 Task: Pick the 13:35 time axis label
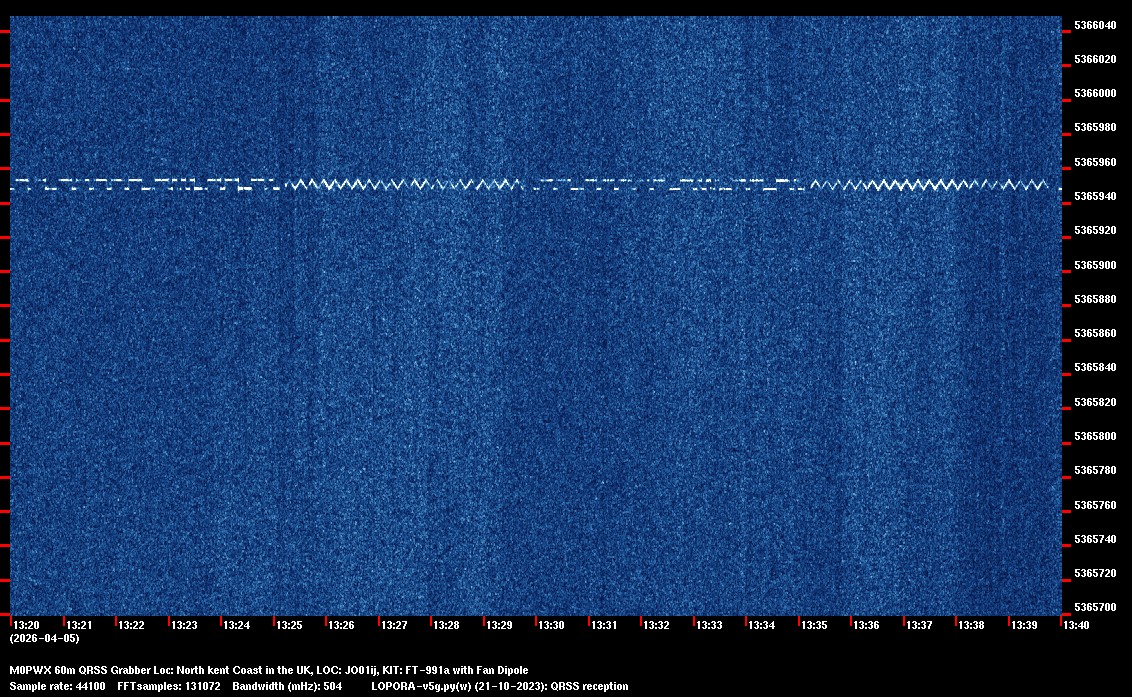[x=814, y=625]
